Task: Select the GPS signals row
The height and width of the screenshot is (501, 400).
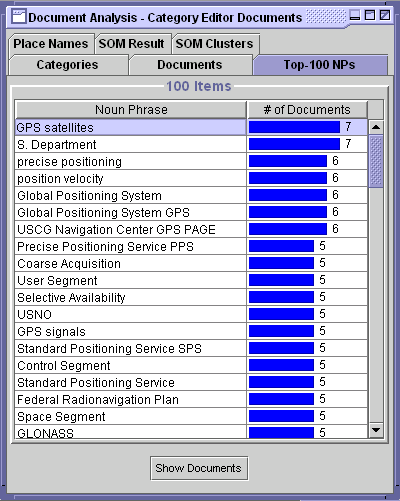Action: coord(191,331)
